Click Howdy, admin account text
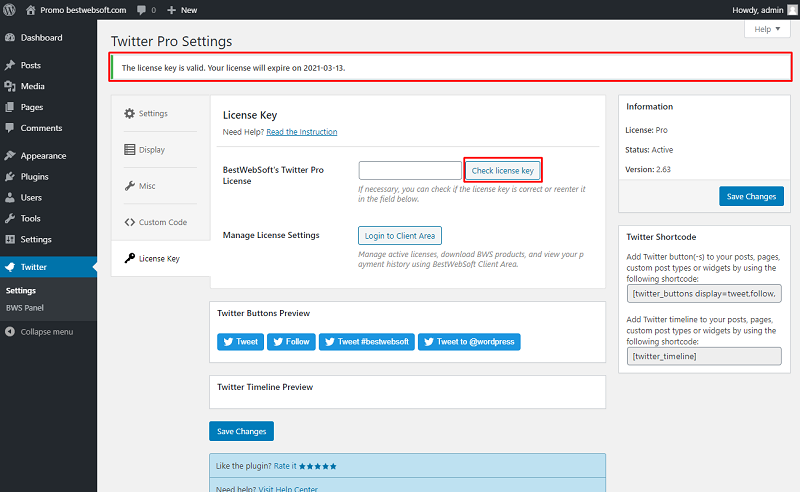Screen dimensions: 800x492 [x=758, y=10]
